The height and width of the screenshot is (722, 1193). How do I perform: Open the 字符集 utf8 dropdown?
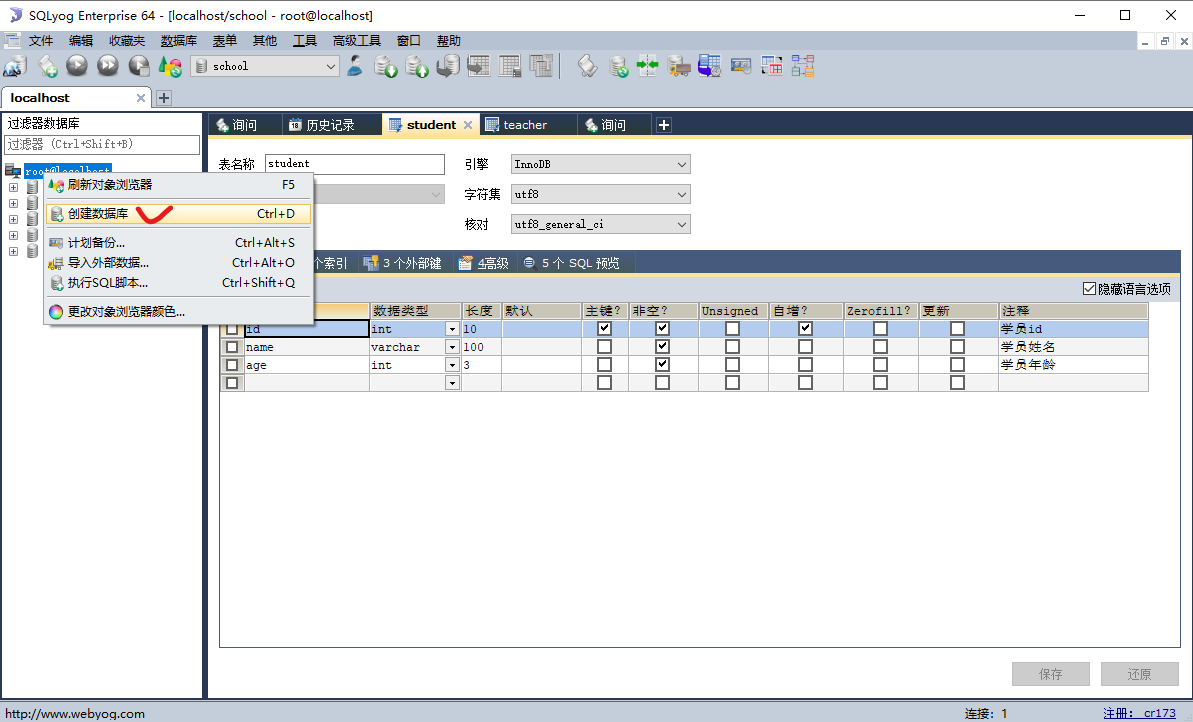[682, 195]
